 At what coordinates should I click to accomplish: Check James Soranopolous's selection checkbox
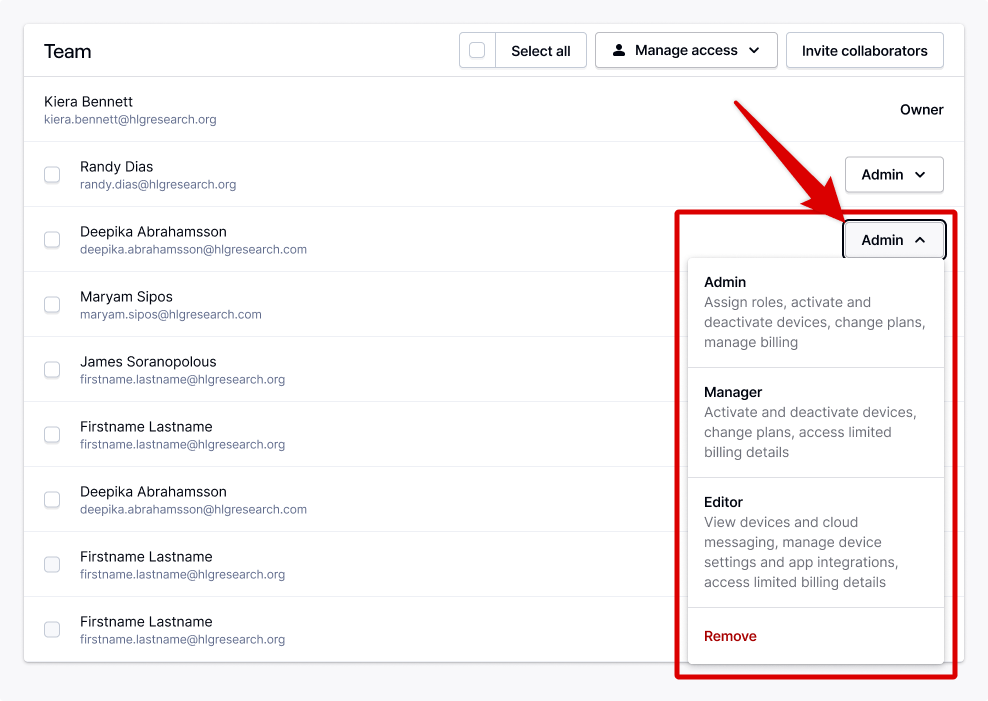[52, 369]
